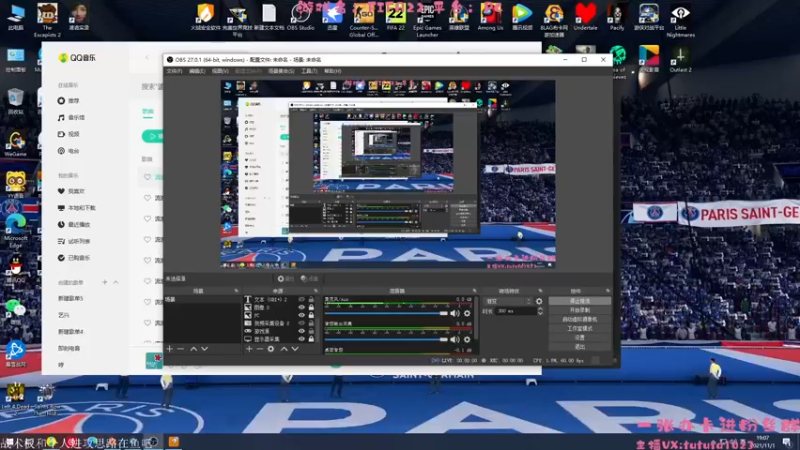Mute the mixer channel below 麦克风/Aux
Viewport: 800px width, 450px height.
click(455, 339)
